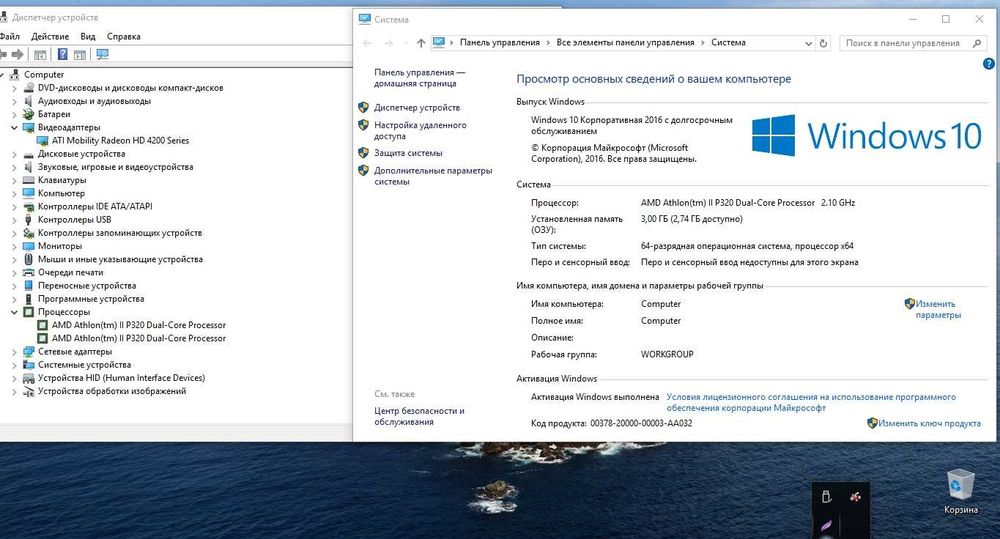Select ATI Mobility Radeon HD 4200 Series
This screenshot has width=1000, height=539.
[121, 140]
